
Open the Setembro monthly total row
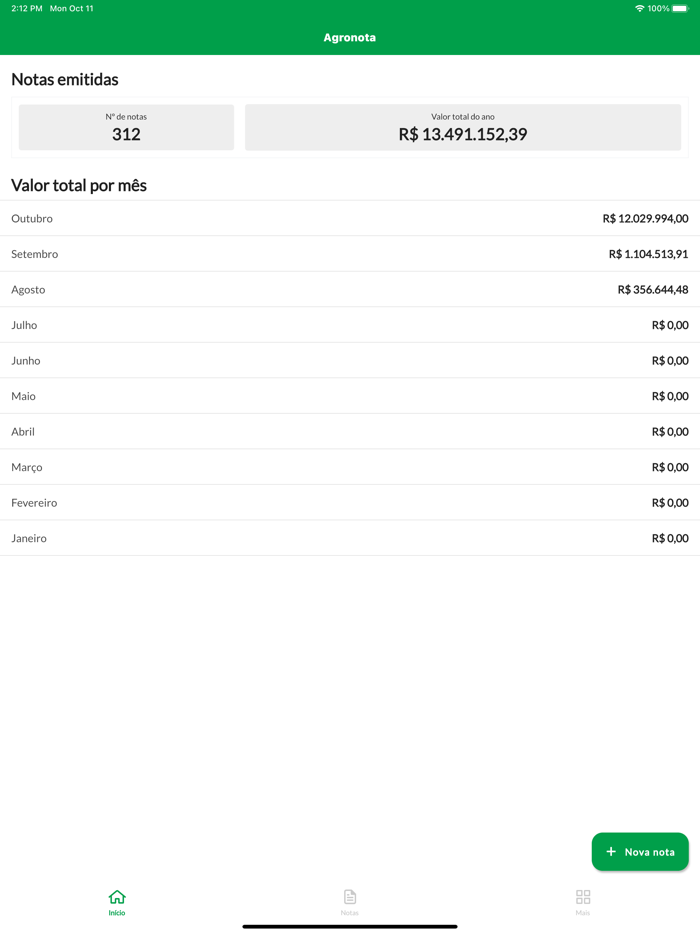[x=350, y=254]
